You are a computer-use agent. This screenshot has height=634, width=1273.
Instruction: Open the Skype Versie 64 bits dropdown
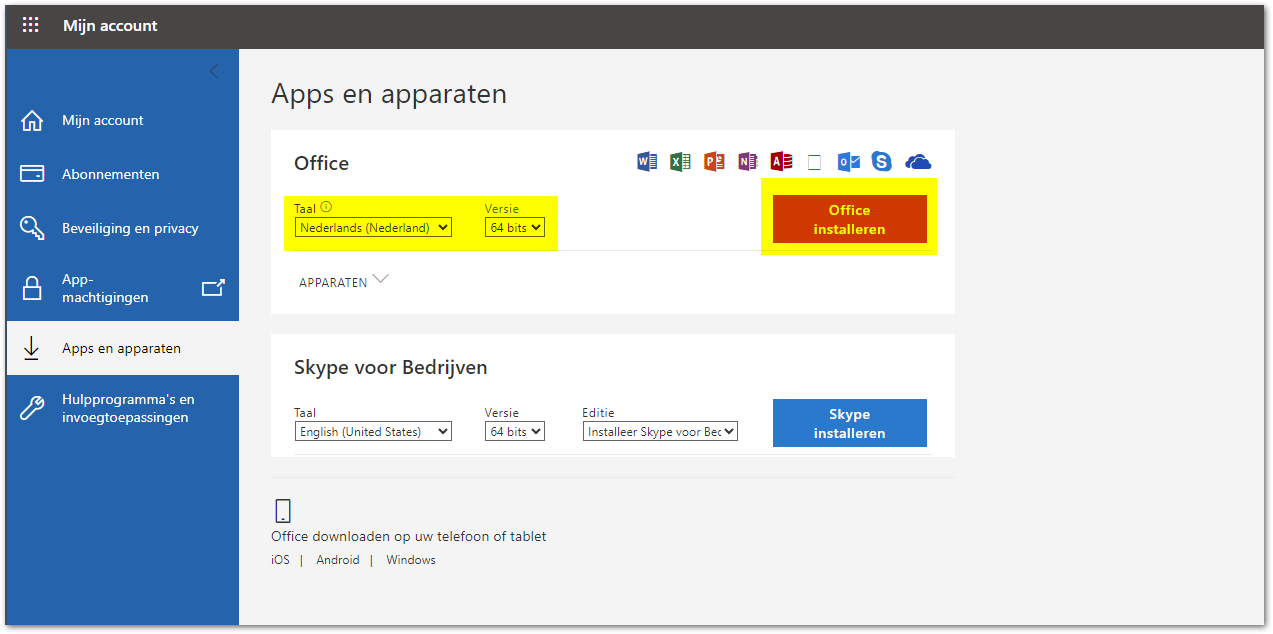pos(515,432)
